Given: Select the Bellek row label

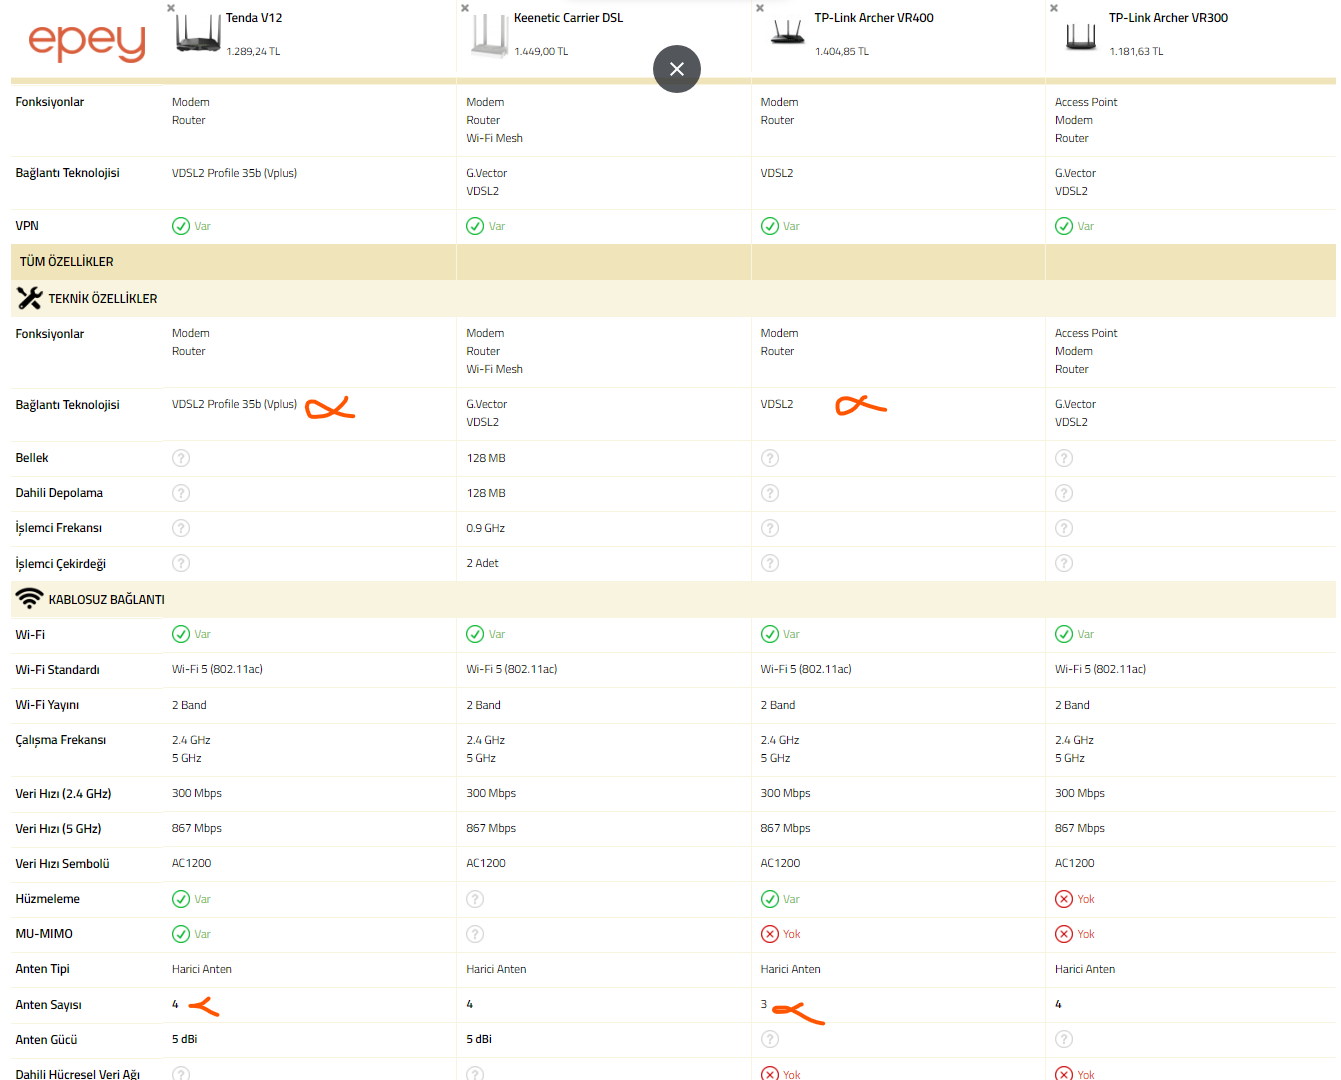Looking at the screenshot, I should point(32,458).
